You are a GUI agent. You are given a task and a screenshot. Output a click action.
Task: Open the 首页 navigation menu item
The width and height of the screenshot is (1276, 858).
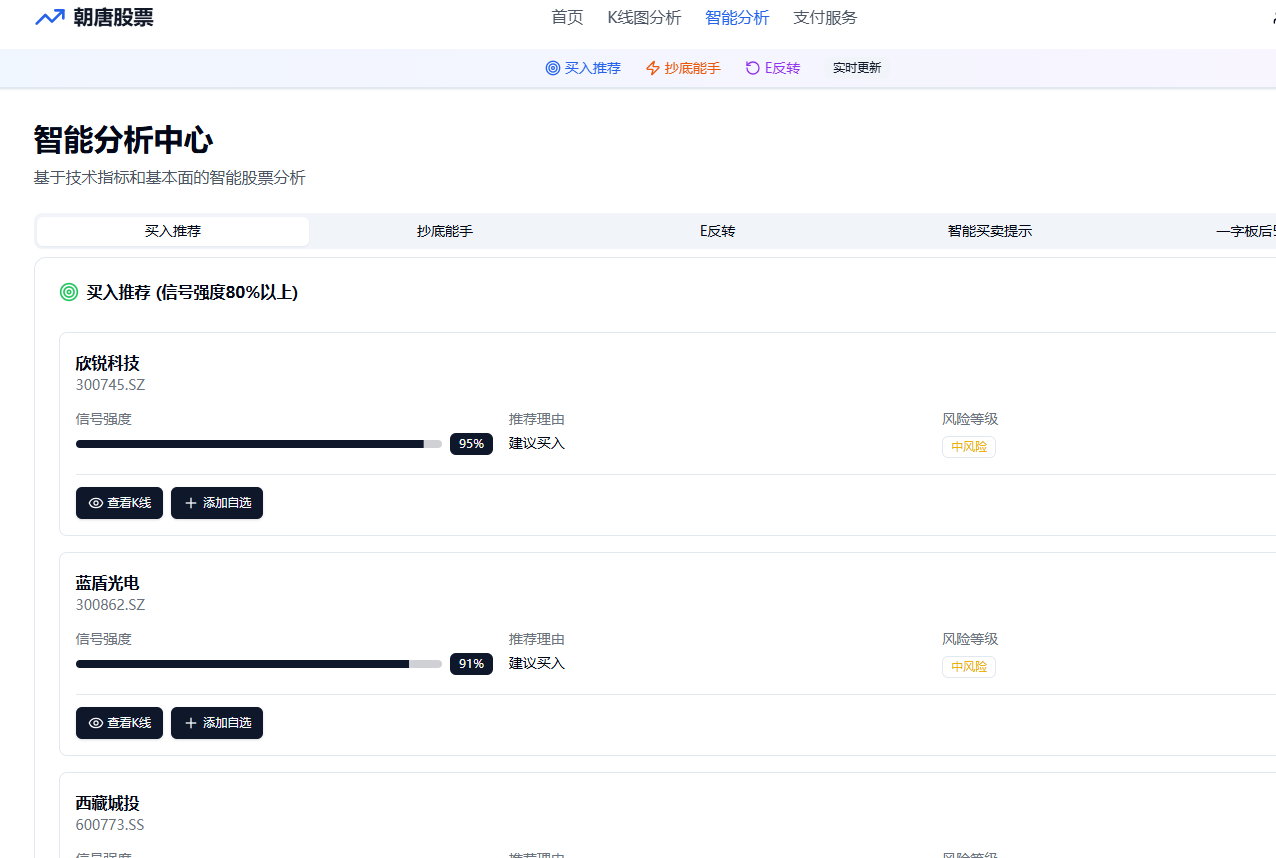point(567,18)
